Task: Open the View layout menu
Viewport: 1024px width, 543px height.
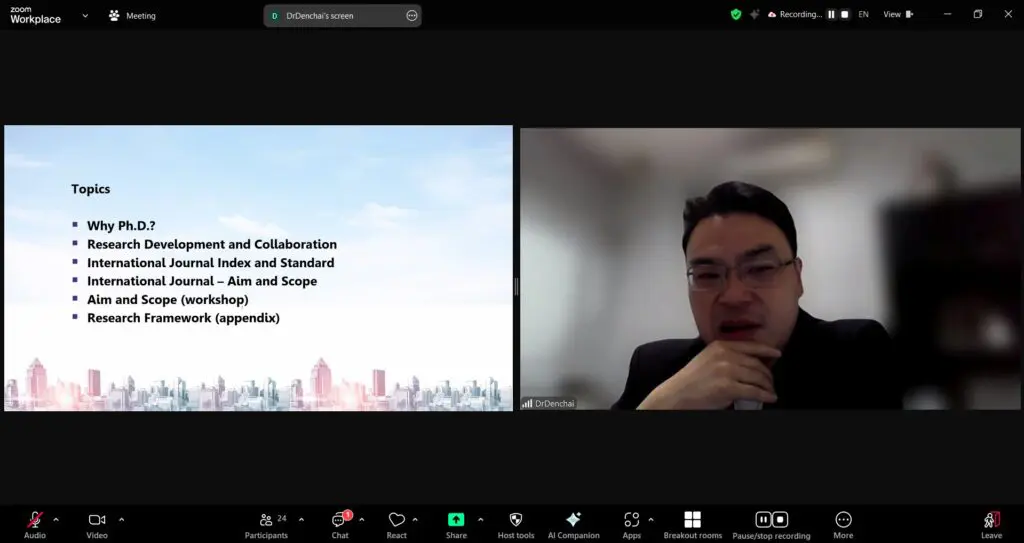Action: (898, 14)
